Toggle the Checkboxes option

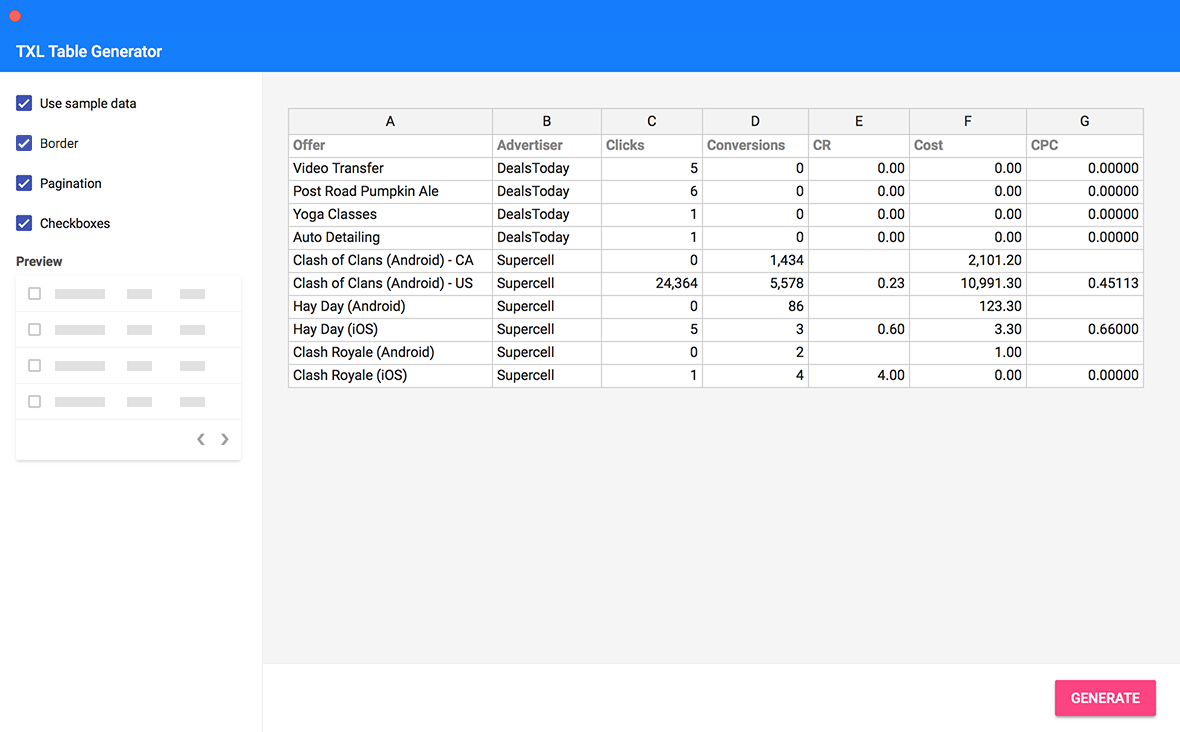click(x=24, y=223)
